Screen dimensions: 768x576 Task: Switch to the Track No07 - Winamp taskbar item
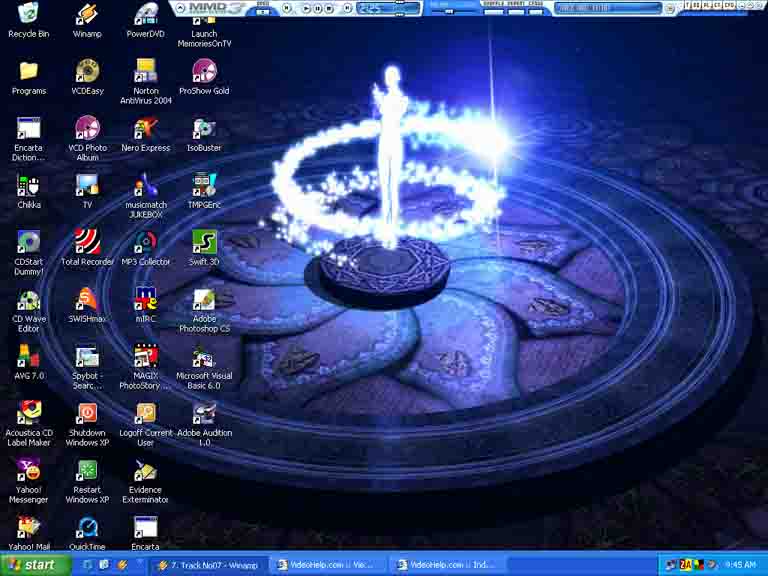(211, 565)
